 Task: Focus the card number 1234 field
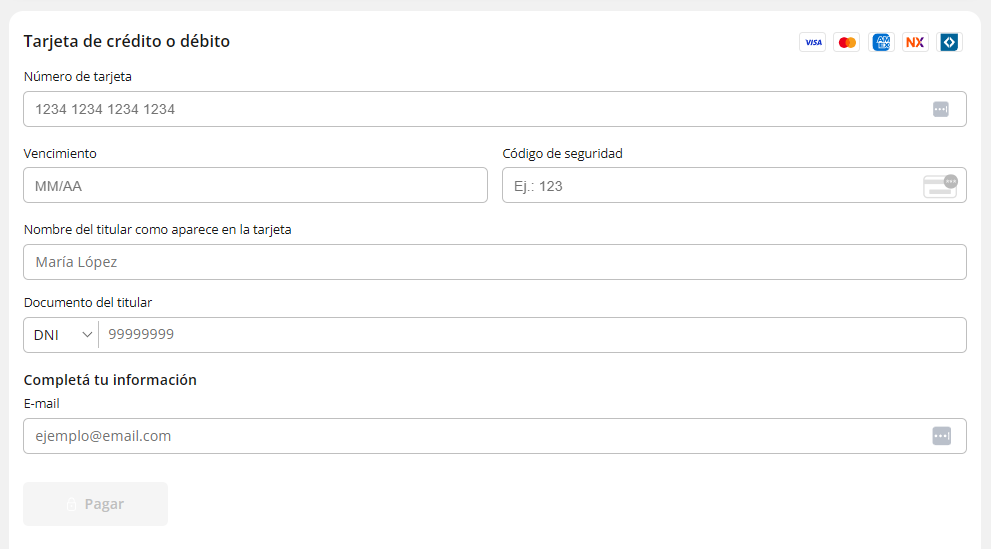pos(495,109)
